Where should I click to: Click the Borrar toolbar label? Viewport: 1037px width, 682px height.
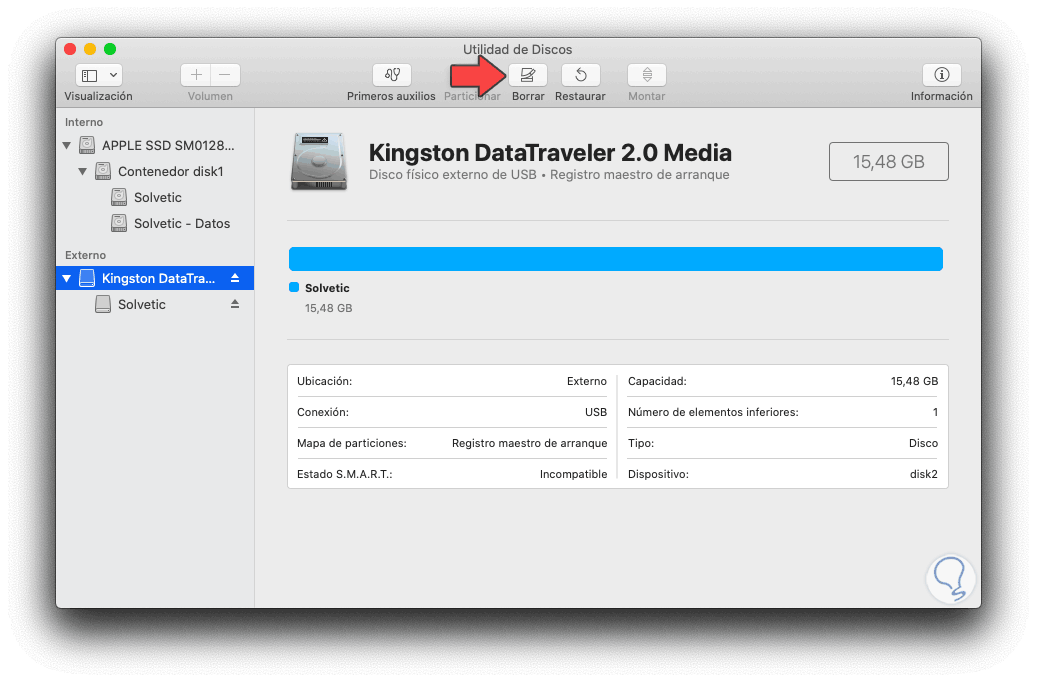click(528, 96)
